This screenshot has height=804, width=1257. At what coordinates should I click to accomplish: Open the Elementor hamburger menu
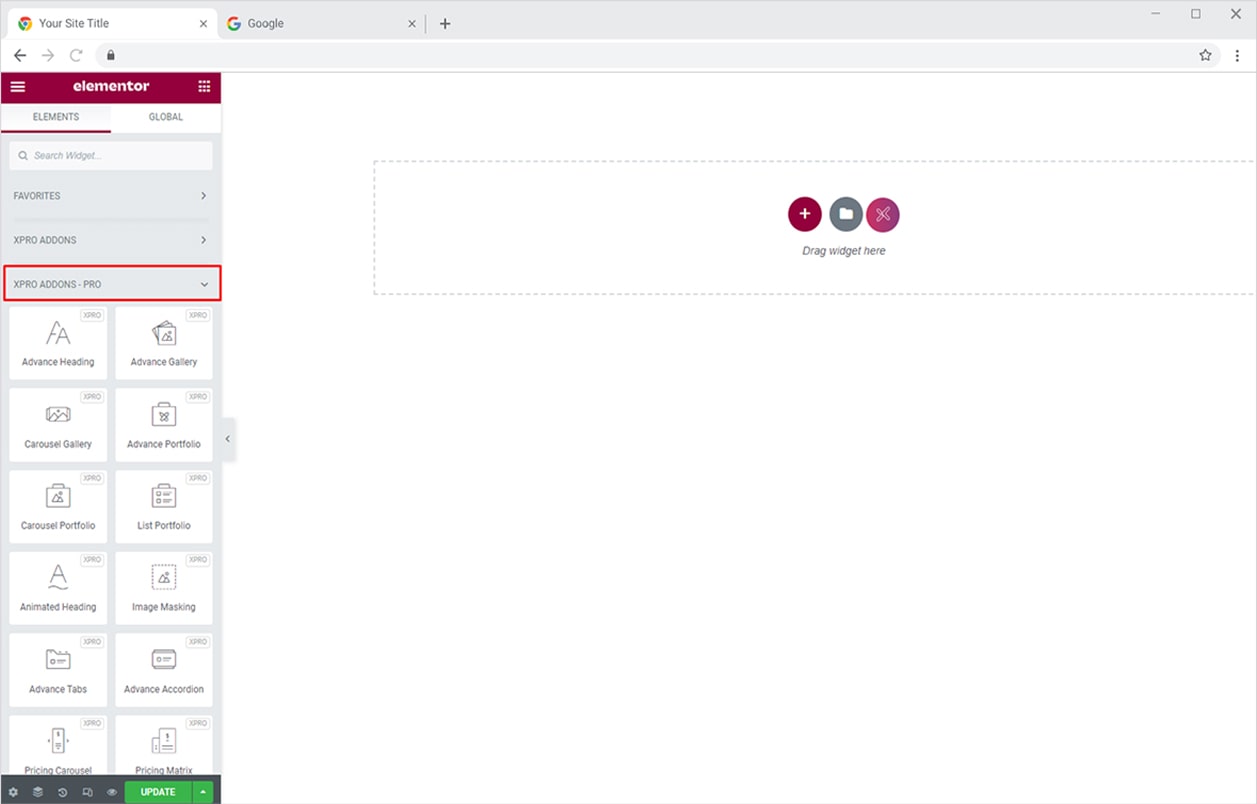click(18, 87)
